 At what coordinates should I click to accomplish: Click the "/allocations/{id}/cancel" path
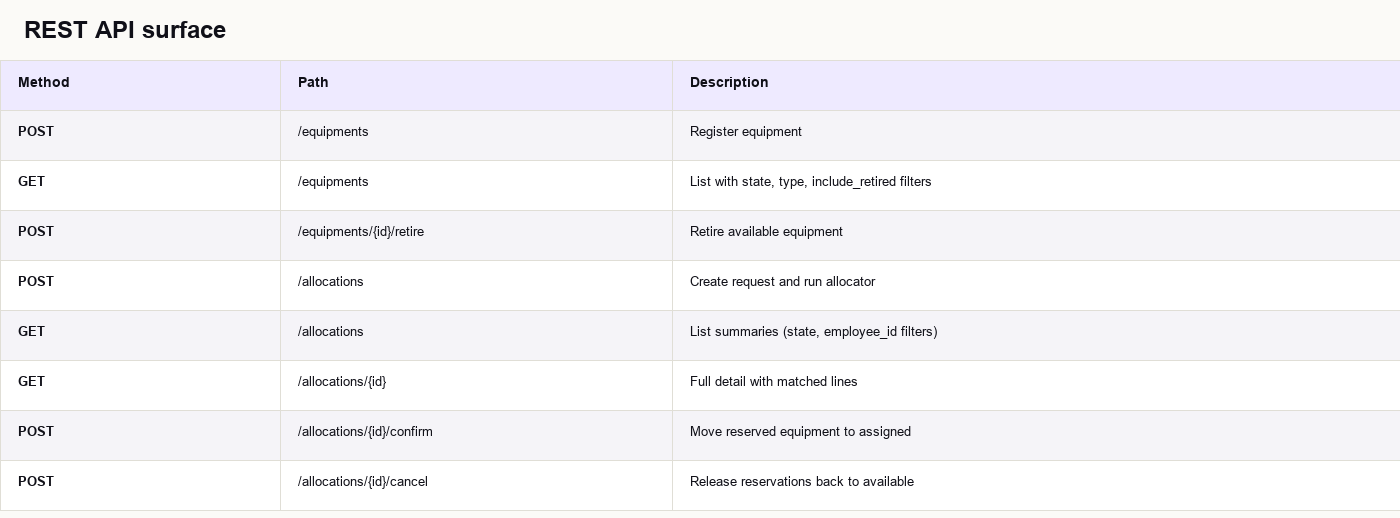[x=363, y=481]
